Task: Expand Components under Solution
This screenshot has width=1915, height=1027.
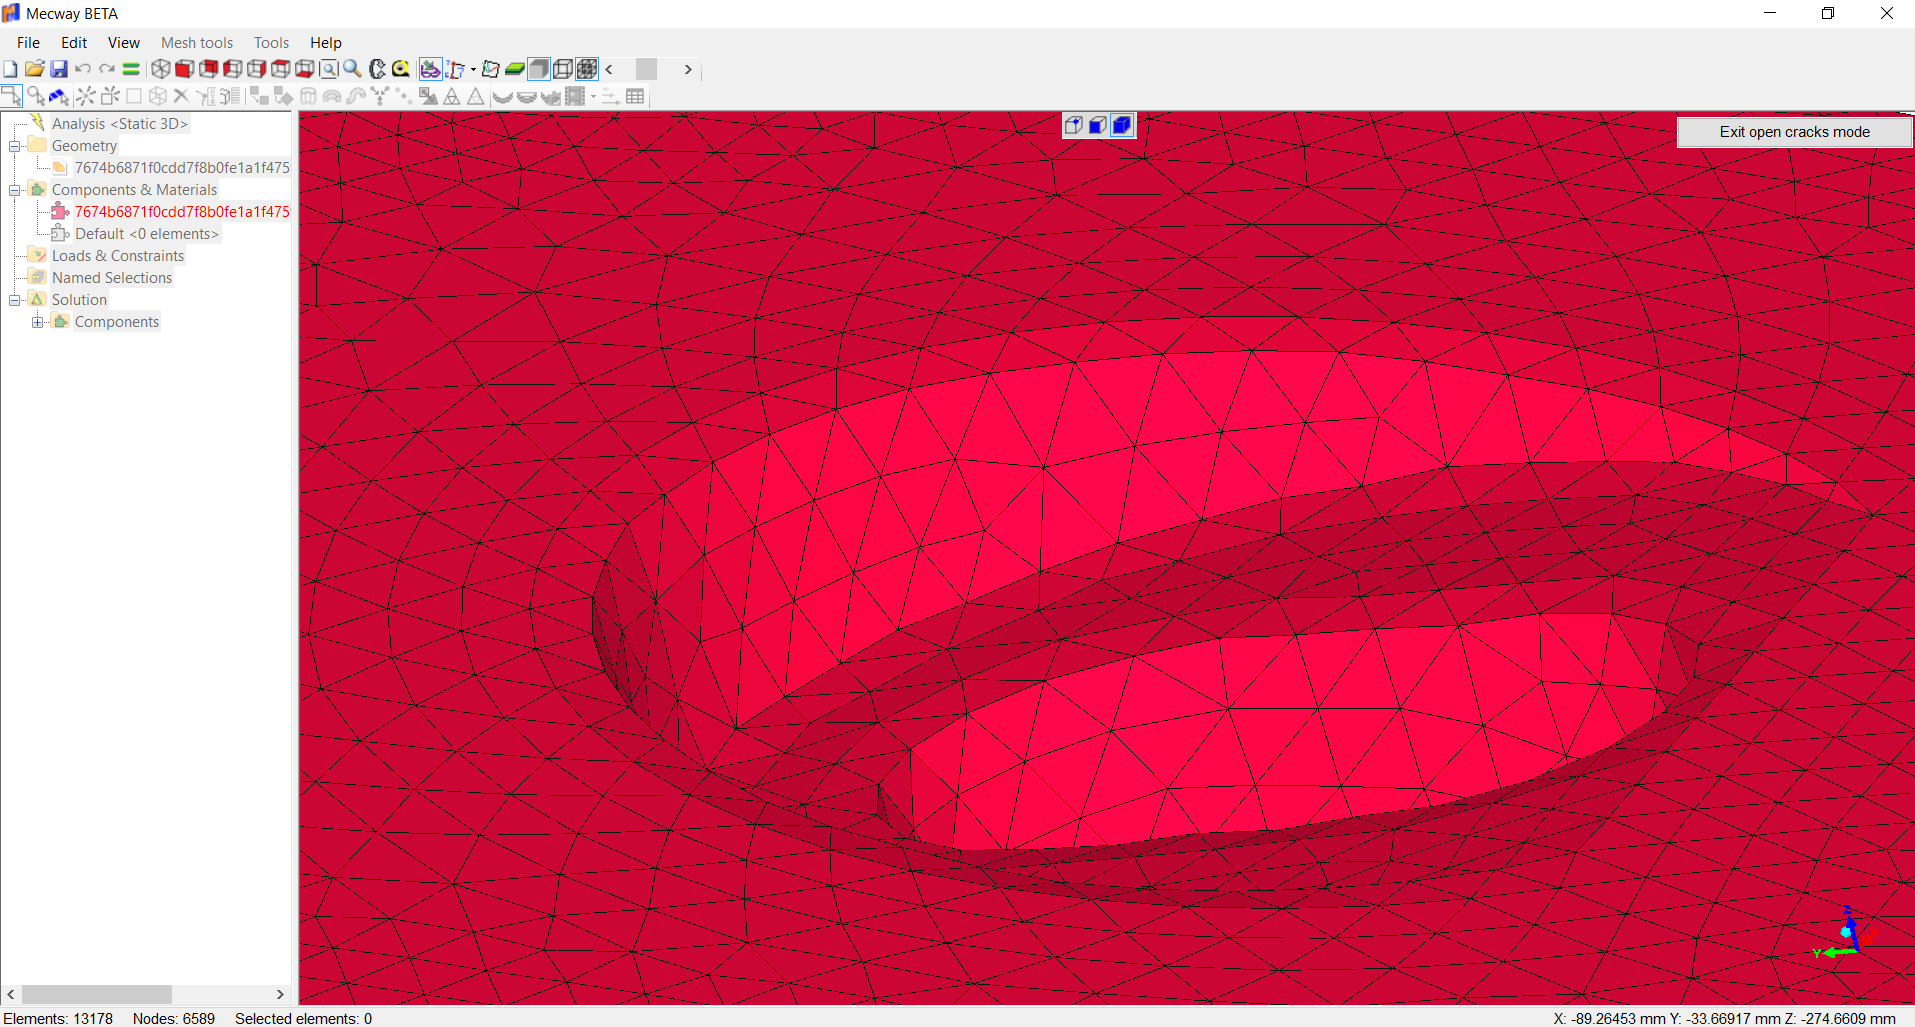Action: (x=37, y=322)
